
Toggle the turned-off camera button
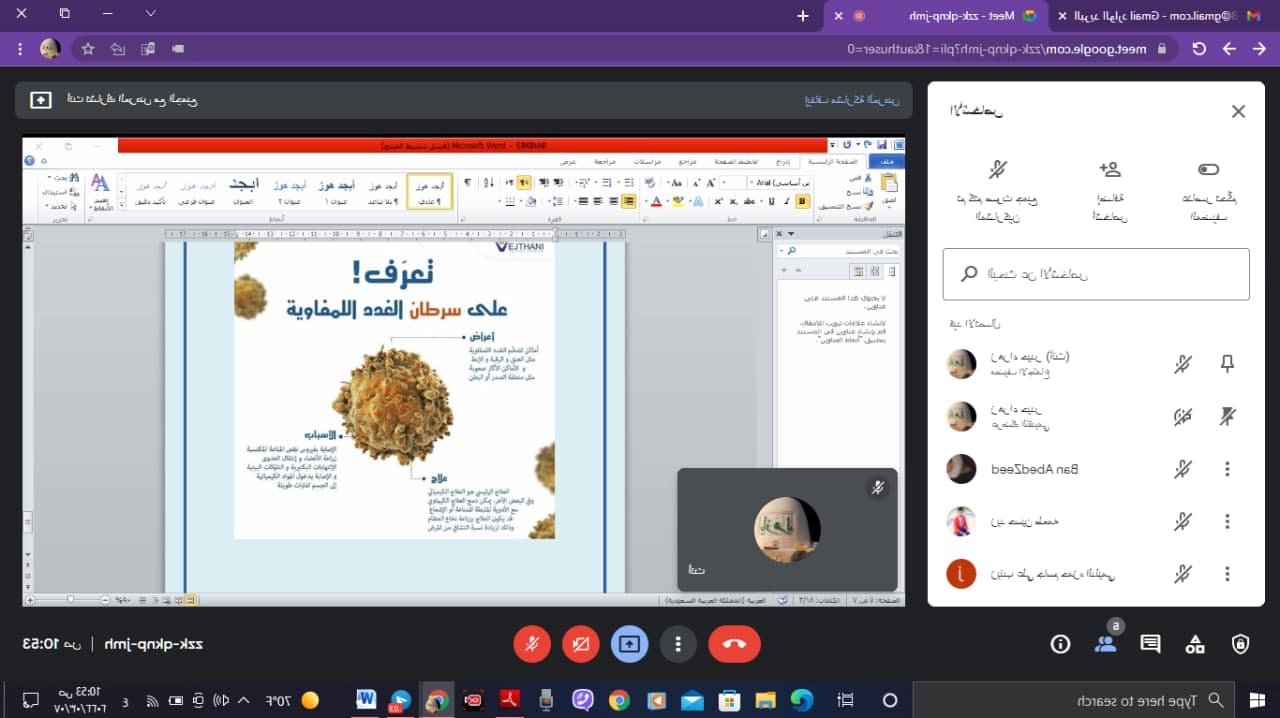click(580, 644)
